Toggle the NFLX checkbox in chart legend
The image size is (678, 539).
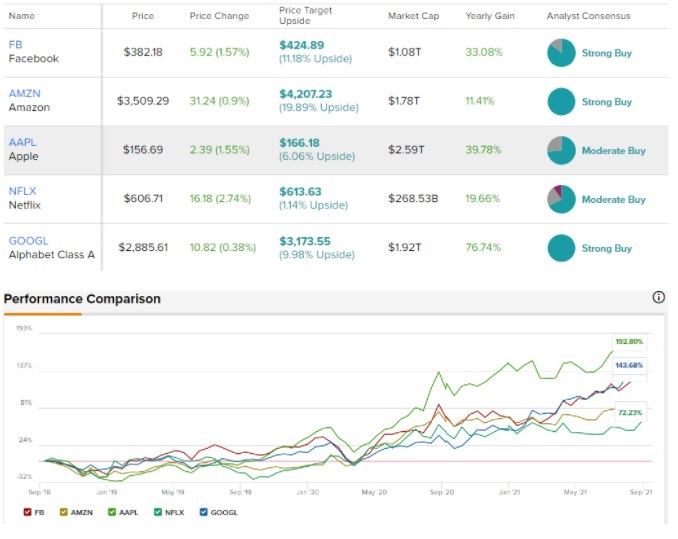[158, 512]
